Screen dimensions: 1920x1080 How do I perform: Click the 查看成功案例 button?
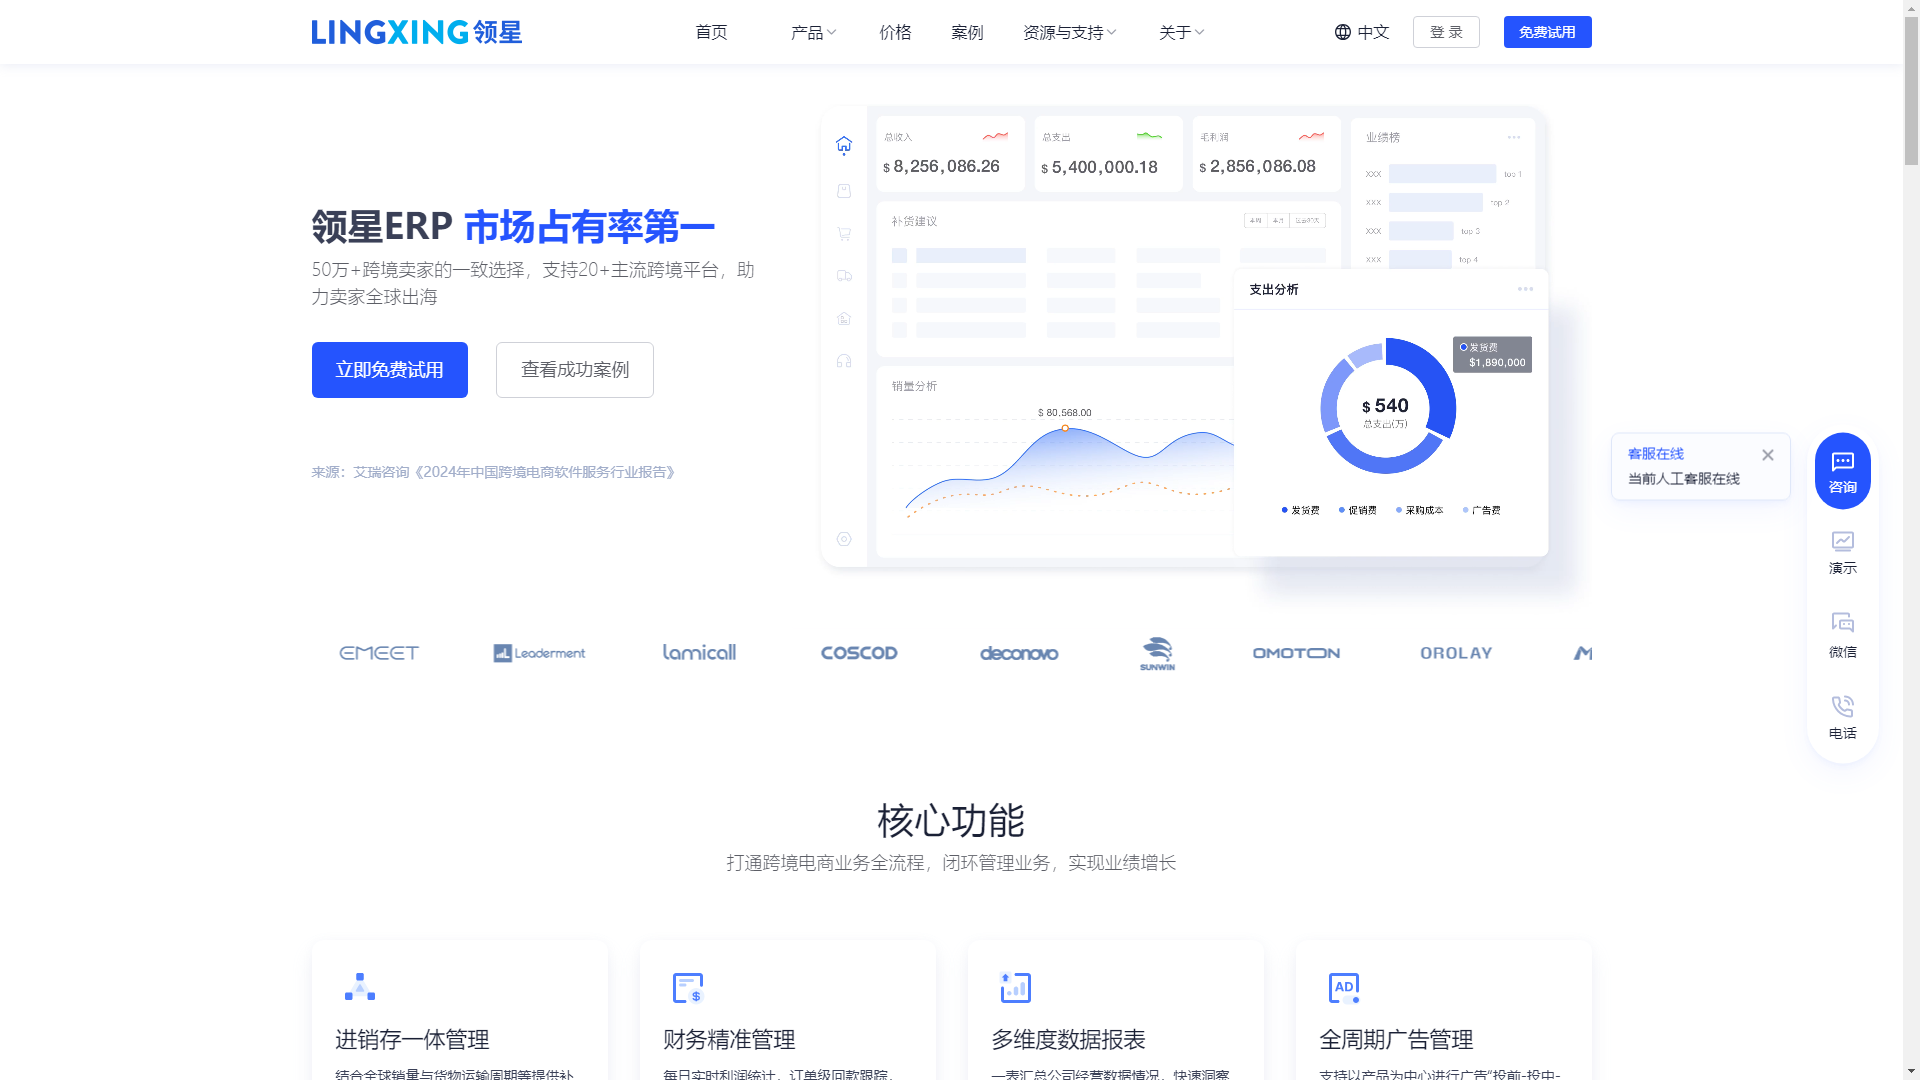tap(573, 370)
